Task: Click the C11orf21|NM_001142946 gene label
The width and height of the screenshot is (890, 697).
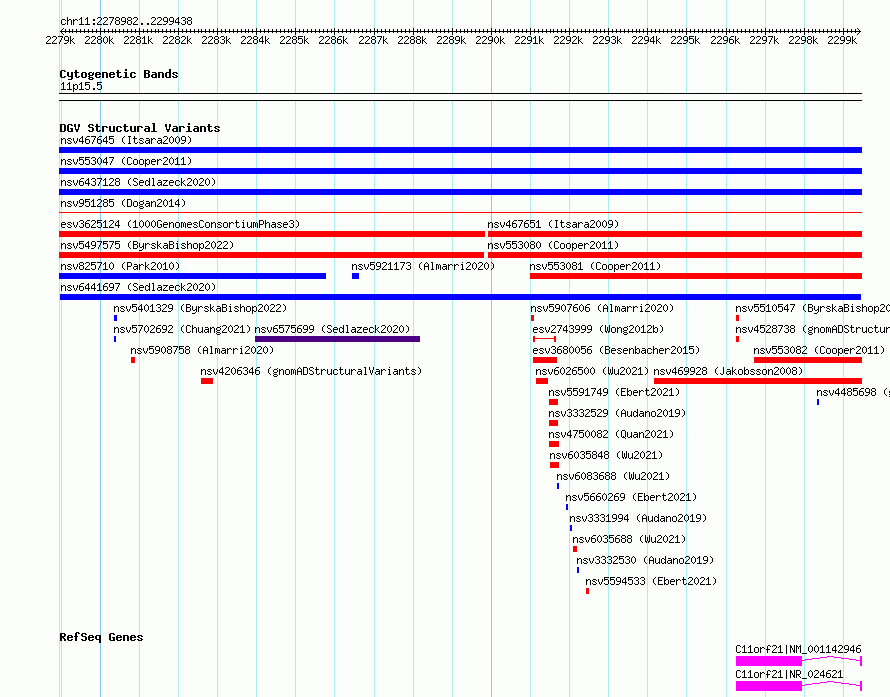Action: [798, 649]
